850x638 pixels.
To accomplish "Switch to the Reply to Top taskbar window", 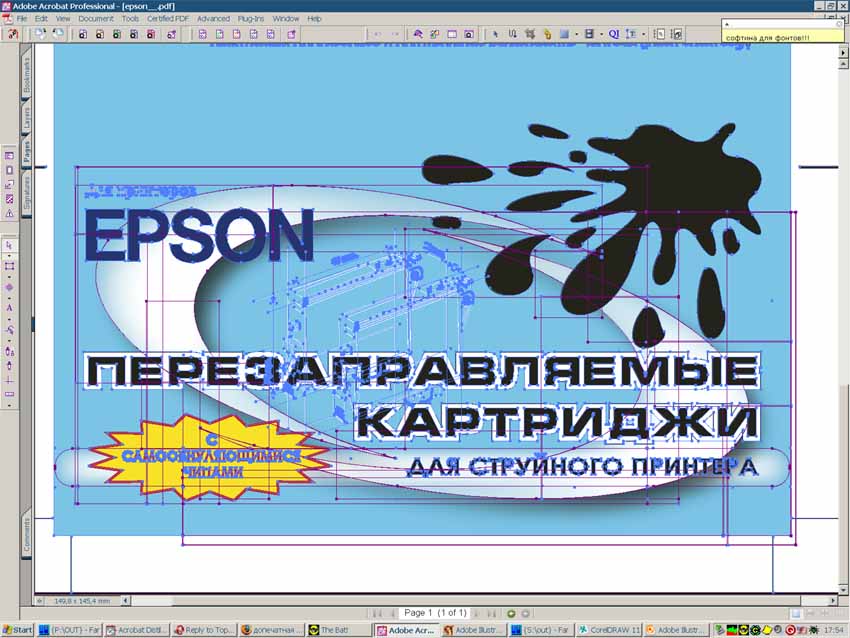I will (205, 630).
